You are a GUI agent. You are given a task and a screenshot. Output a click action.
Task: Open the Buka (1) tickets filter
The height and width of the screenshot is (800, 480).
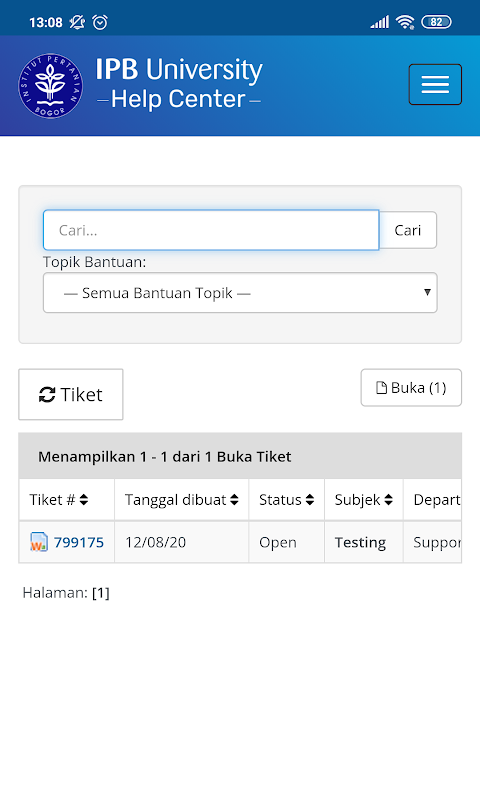[x=411, y=388]
